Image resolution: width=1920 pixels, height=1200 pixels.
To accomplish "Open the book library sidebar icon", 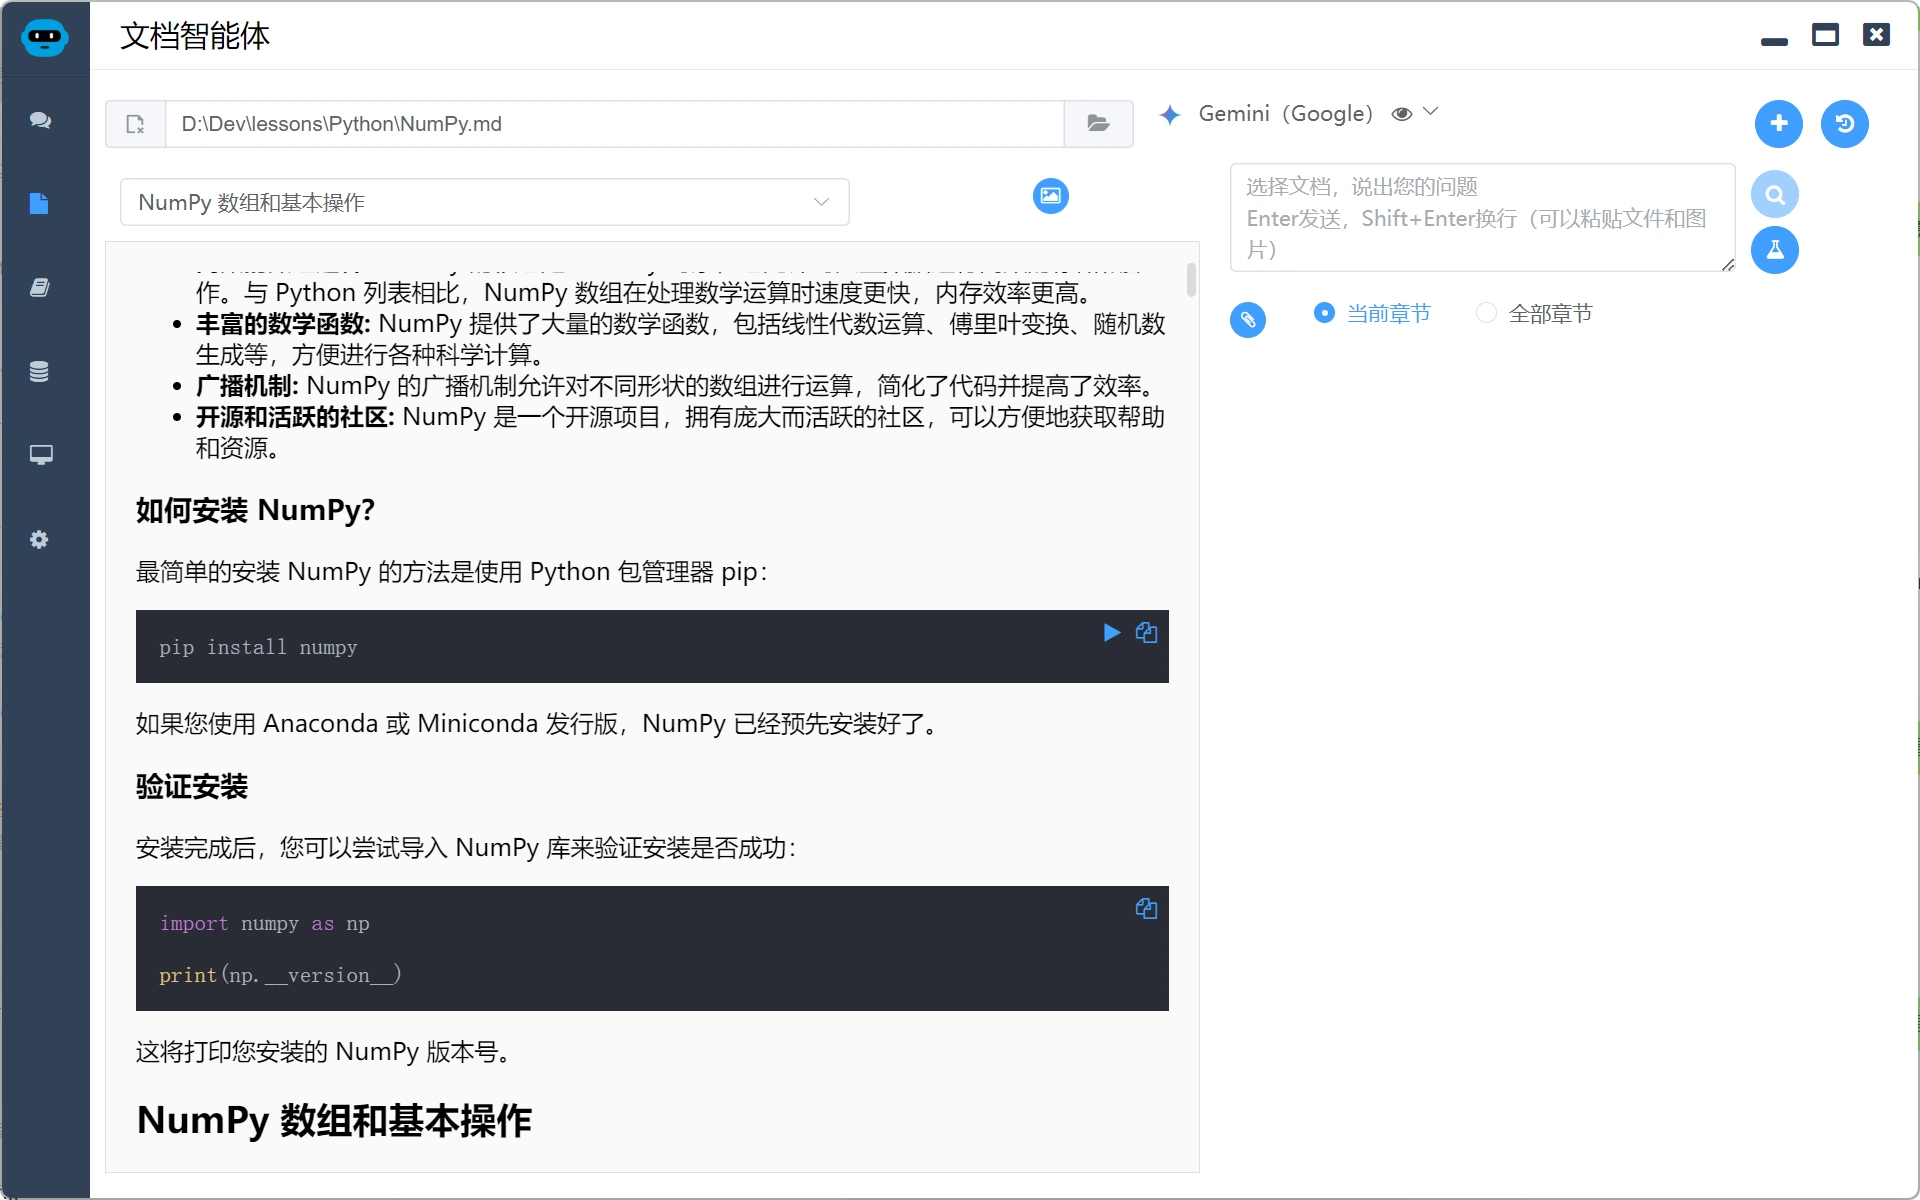I will 40,288.
